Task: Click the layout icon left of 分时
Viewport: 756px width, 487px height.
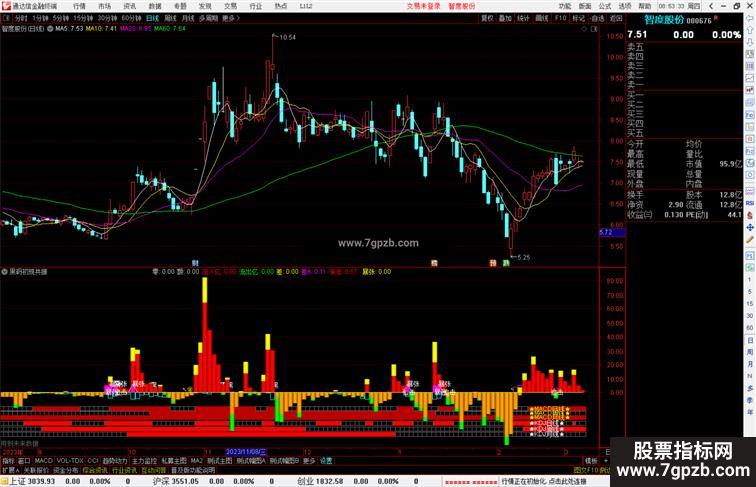Action: pyautogui.click(x=6, y=18)
